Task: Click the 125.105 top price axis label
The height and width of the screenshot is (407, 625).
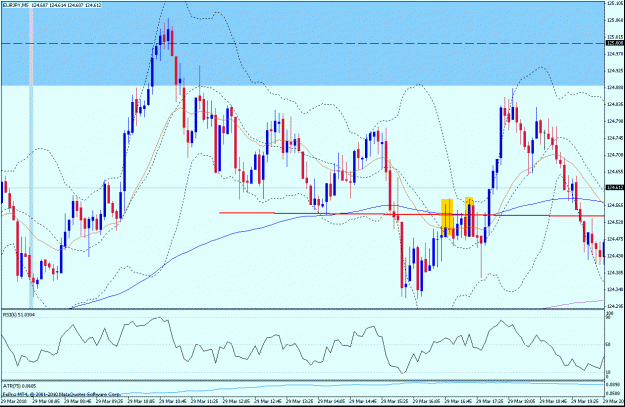Action: pos(614,3)
